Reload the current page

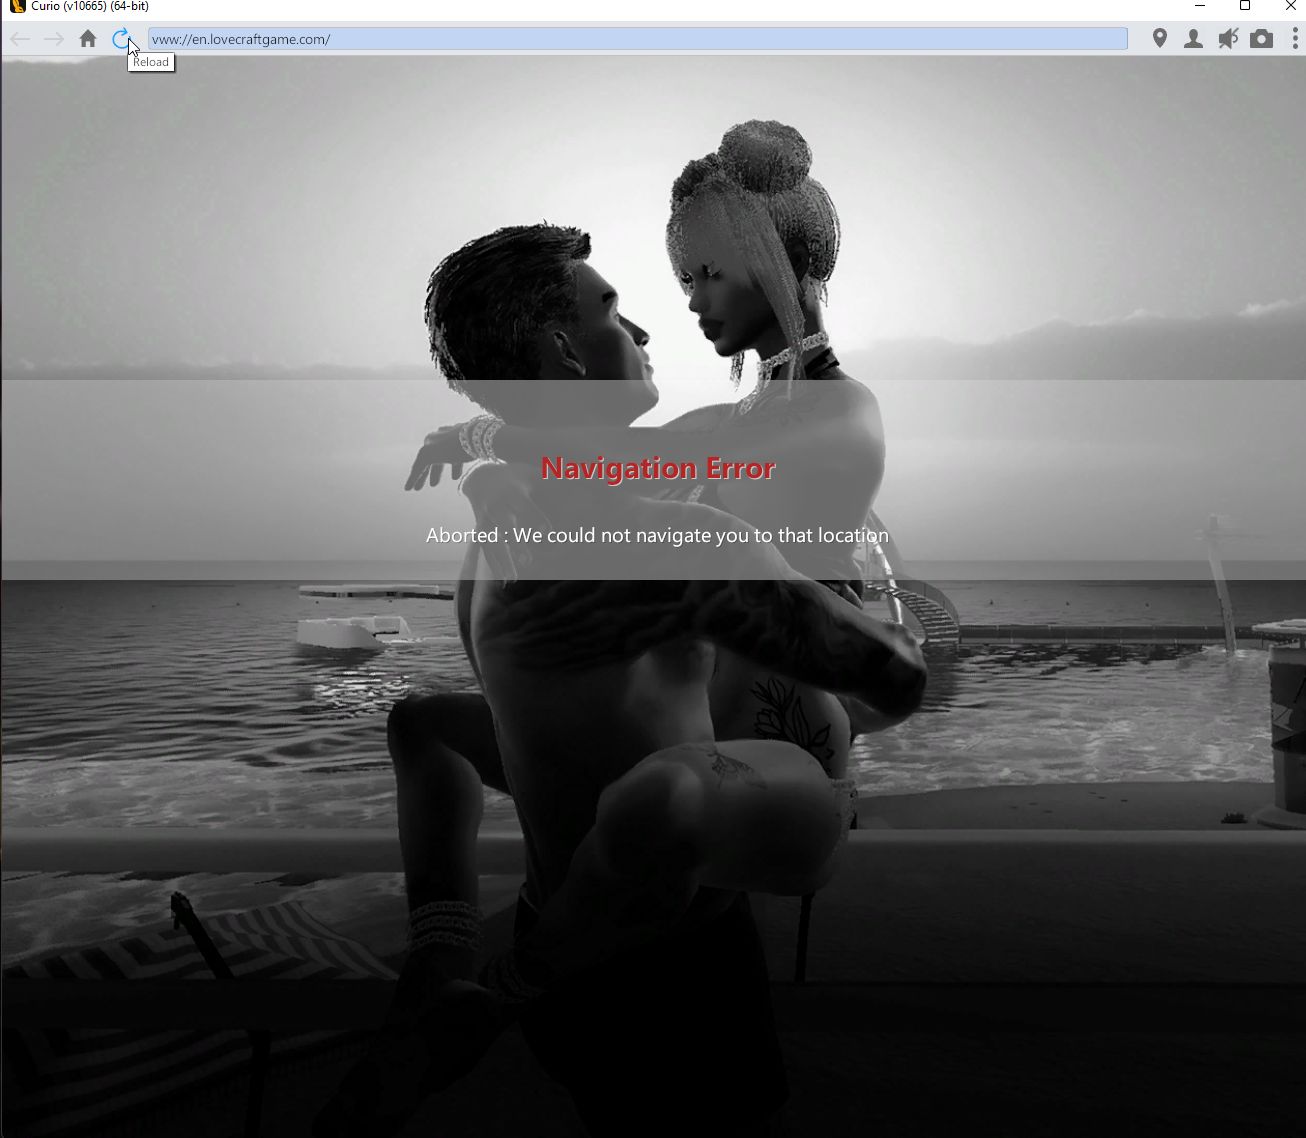click(121, 39)
